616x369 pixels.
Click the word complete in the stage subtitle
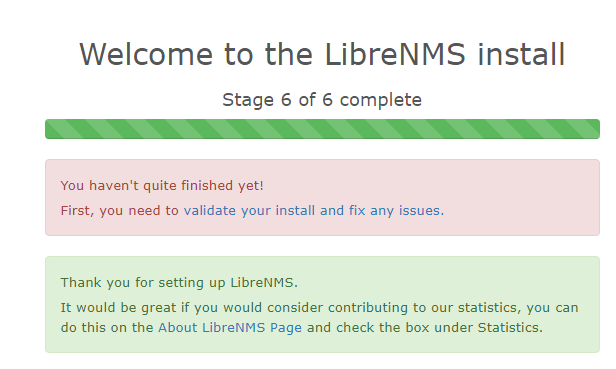click(381, 100)
